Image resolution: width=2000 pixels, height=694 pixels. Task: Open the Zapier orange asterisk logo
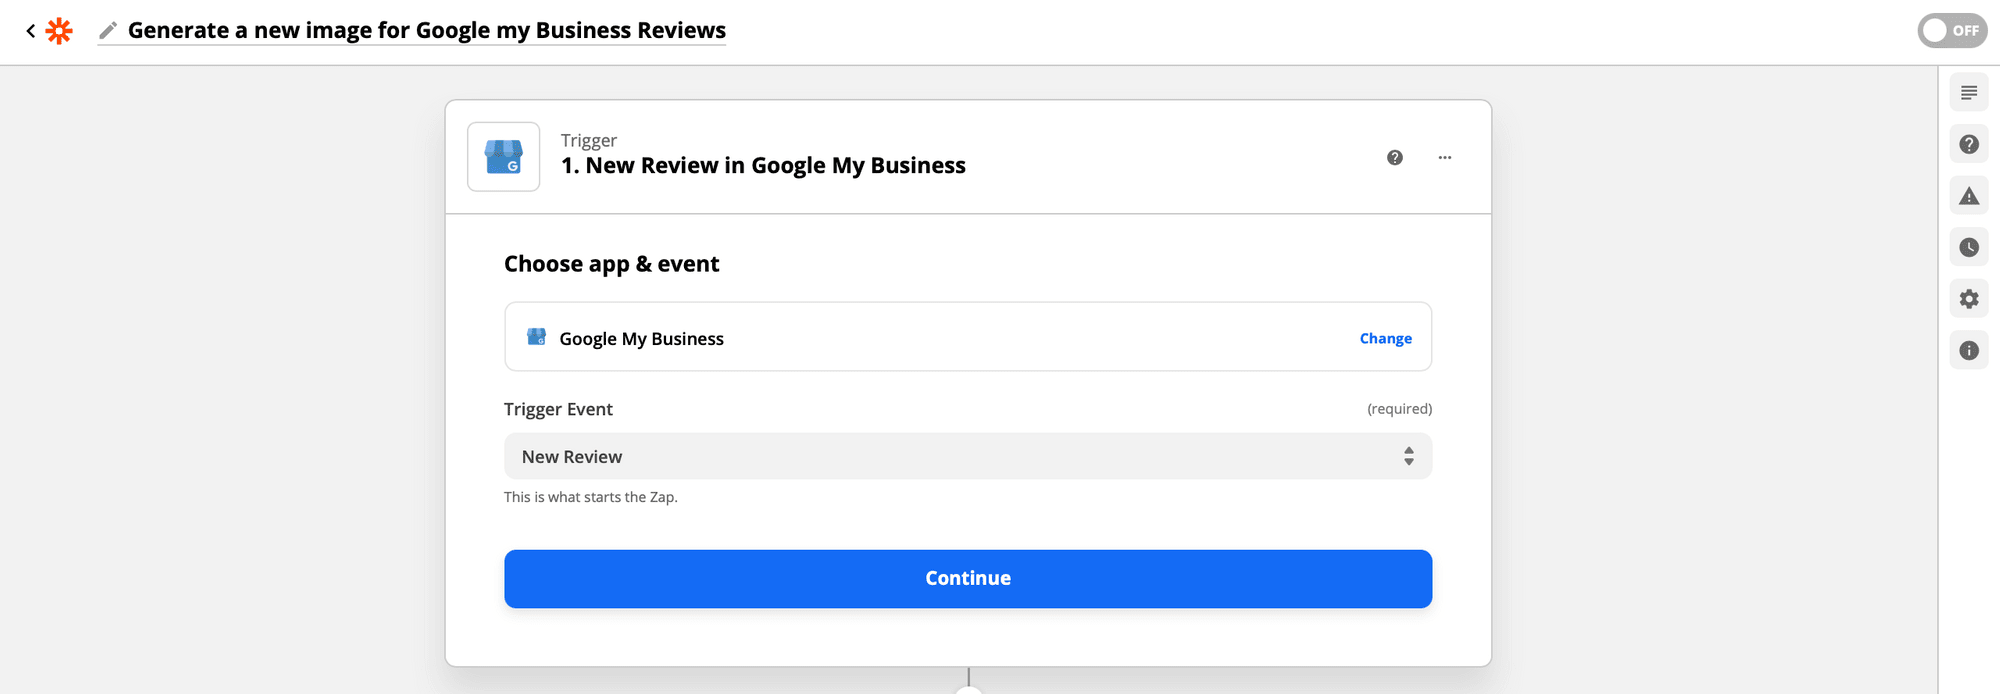(60, 31)
